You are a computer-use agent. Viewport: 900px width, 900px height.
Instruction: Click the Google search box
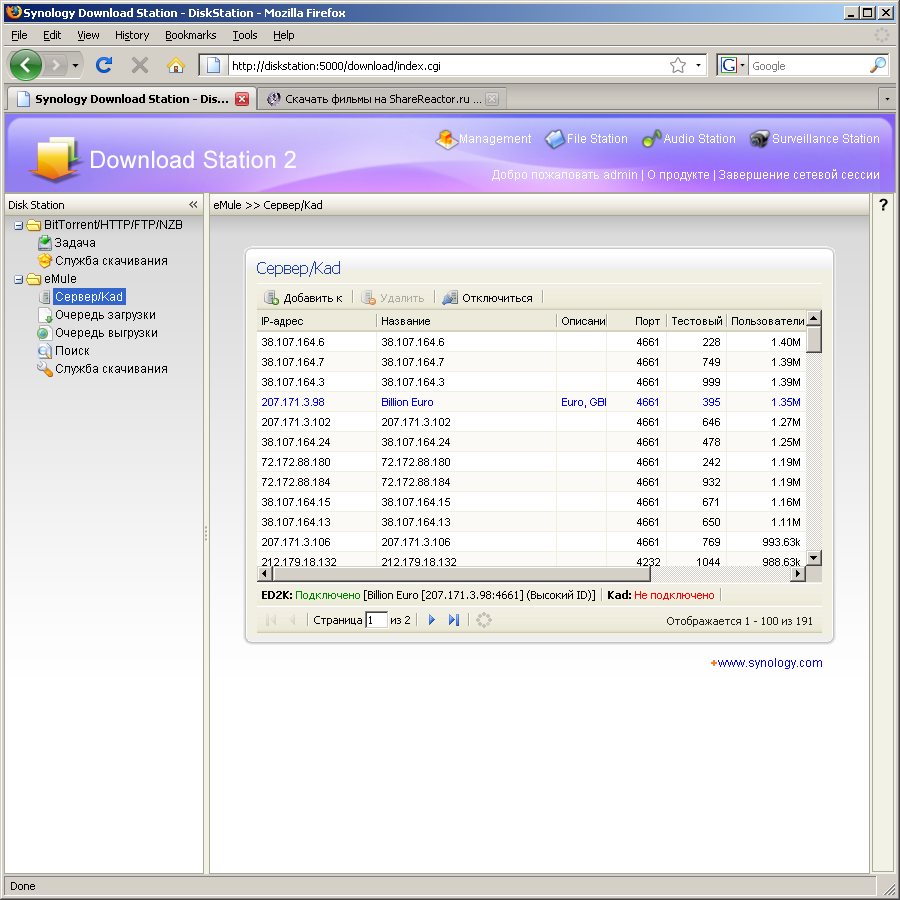[808, 65]
